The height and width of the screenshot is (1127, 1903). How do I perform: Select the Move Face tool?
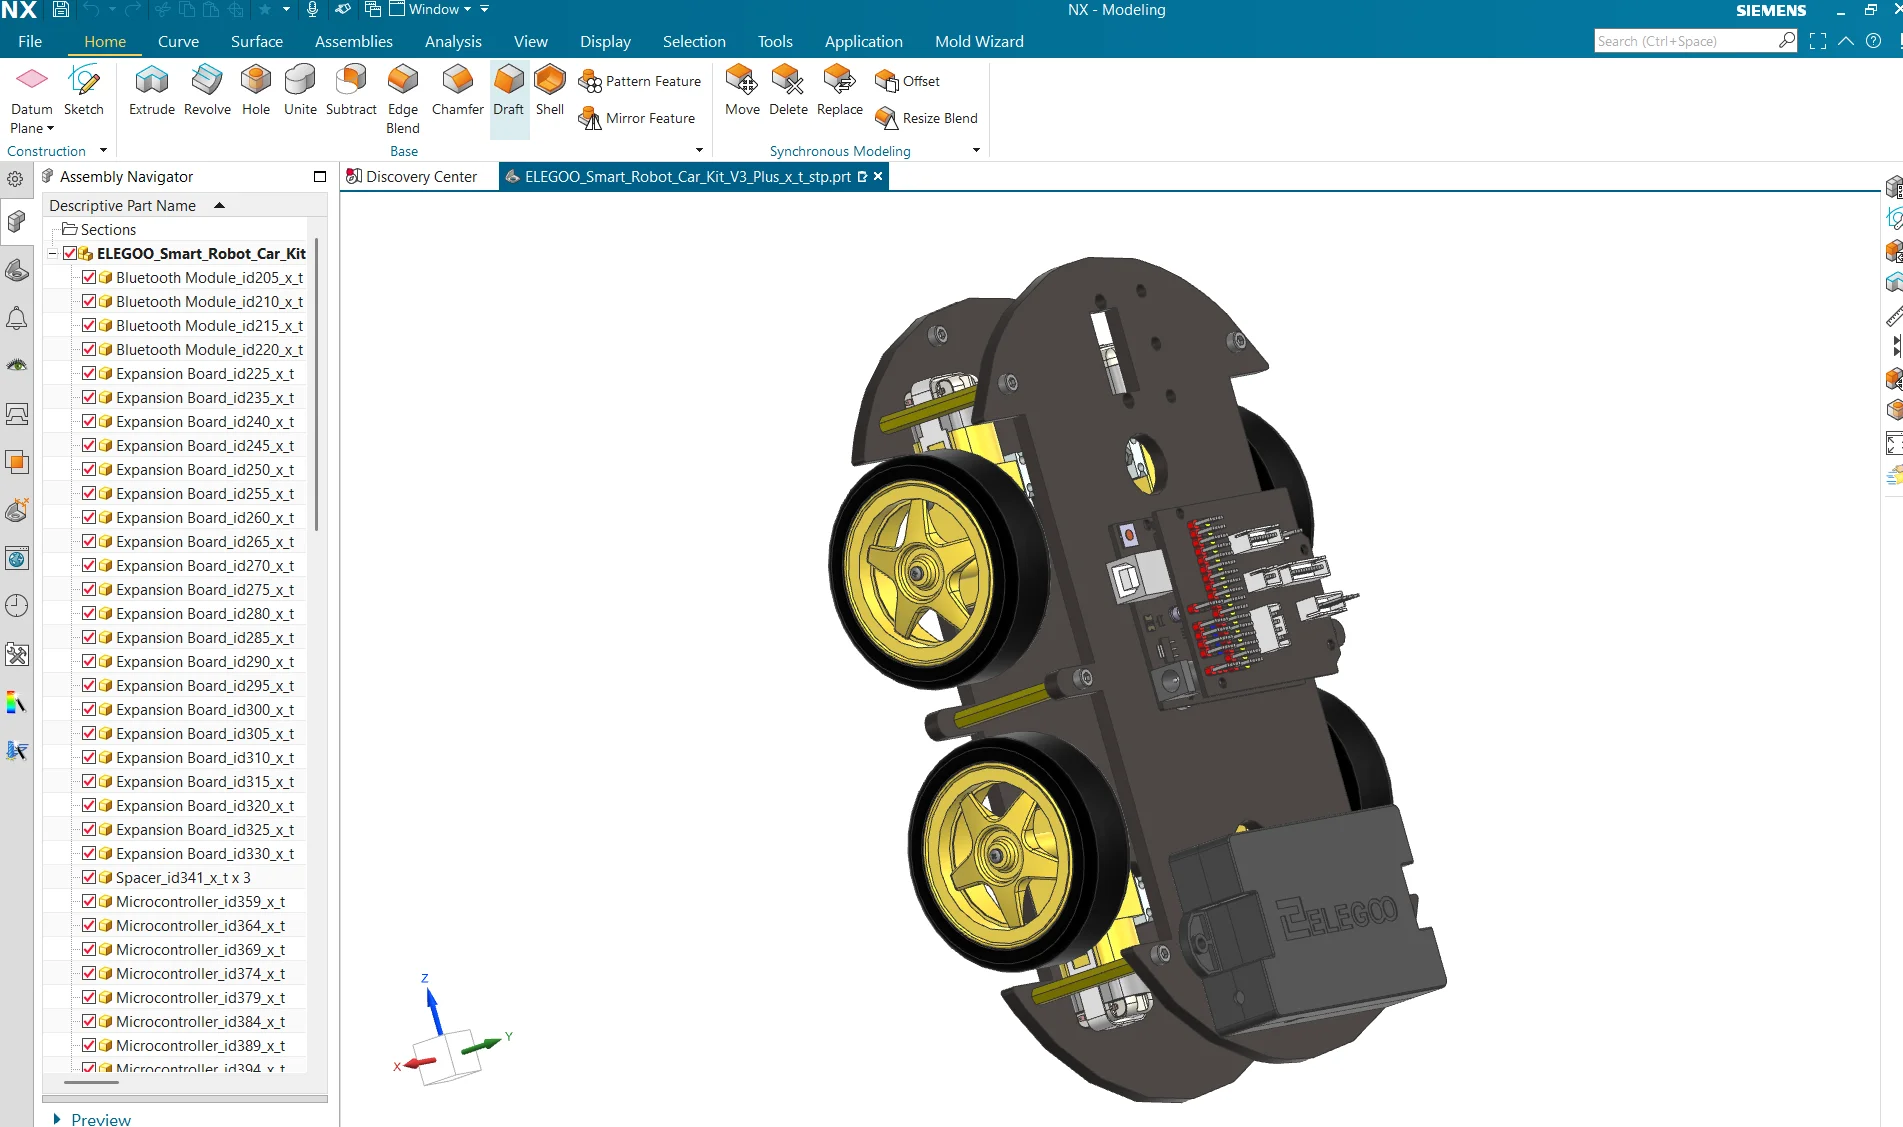pos(742,90)
